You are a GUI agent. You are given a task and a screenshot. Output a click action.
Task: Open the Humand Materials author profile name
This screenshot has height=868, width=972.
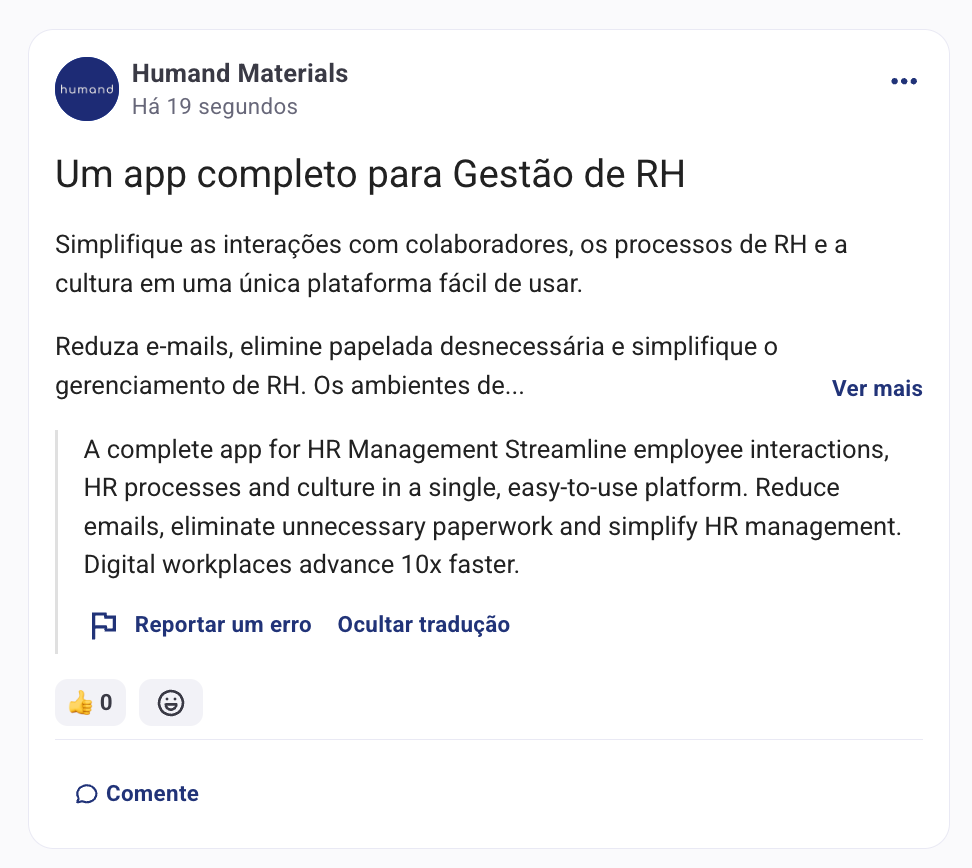click(x=240, y=73)
